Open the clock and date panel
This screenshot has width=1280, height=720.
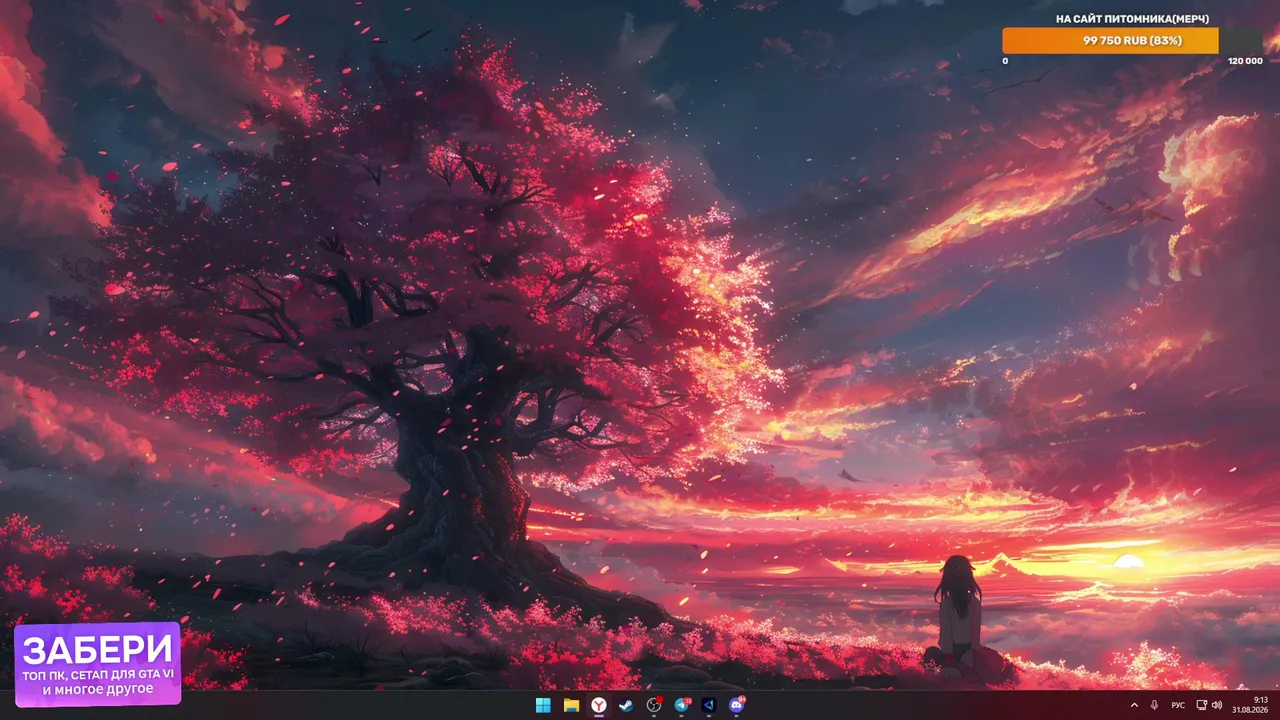1250,705
